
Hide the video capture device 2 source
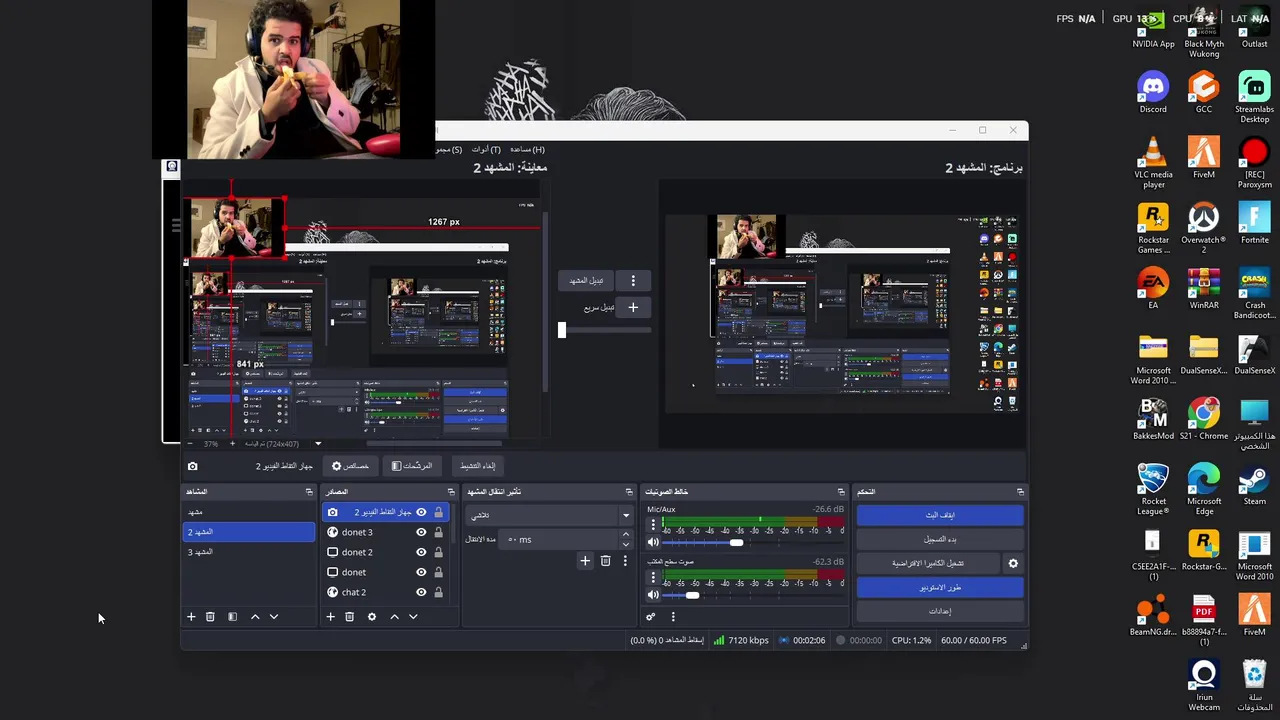pyautogui.click(x=421, y=512)
